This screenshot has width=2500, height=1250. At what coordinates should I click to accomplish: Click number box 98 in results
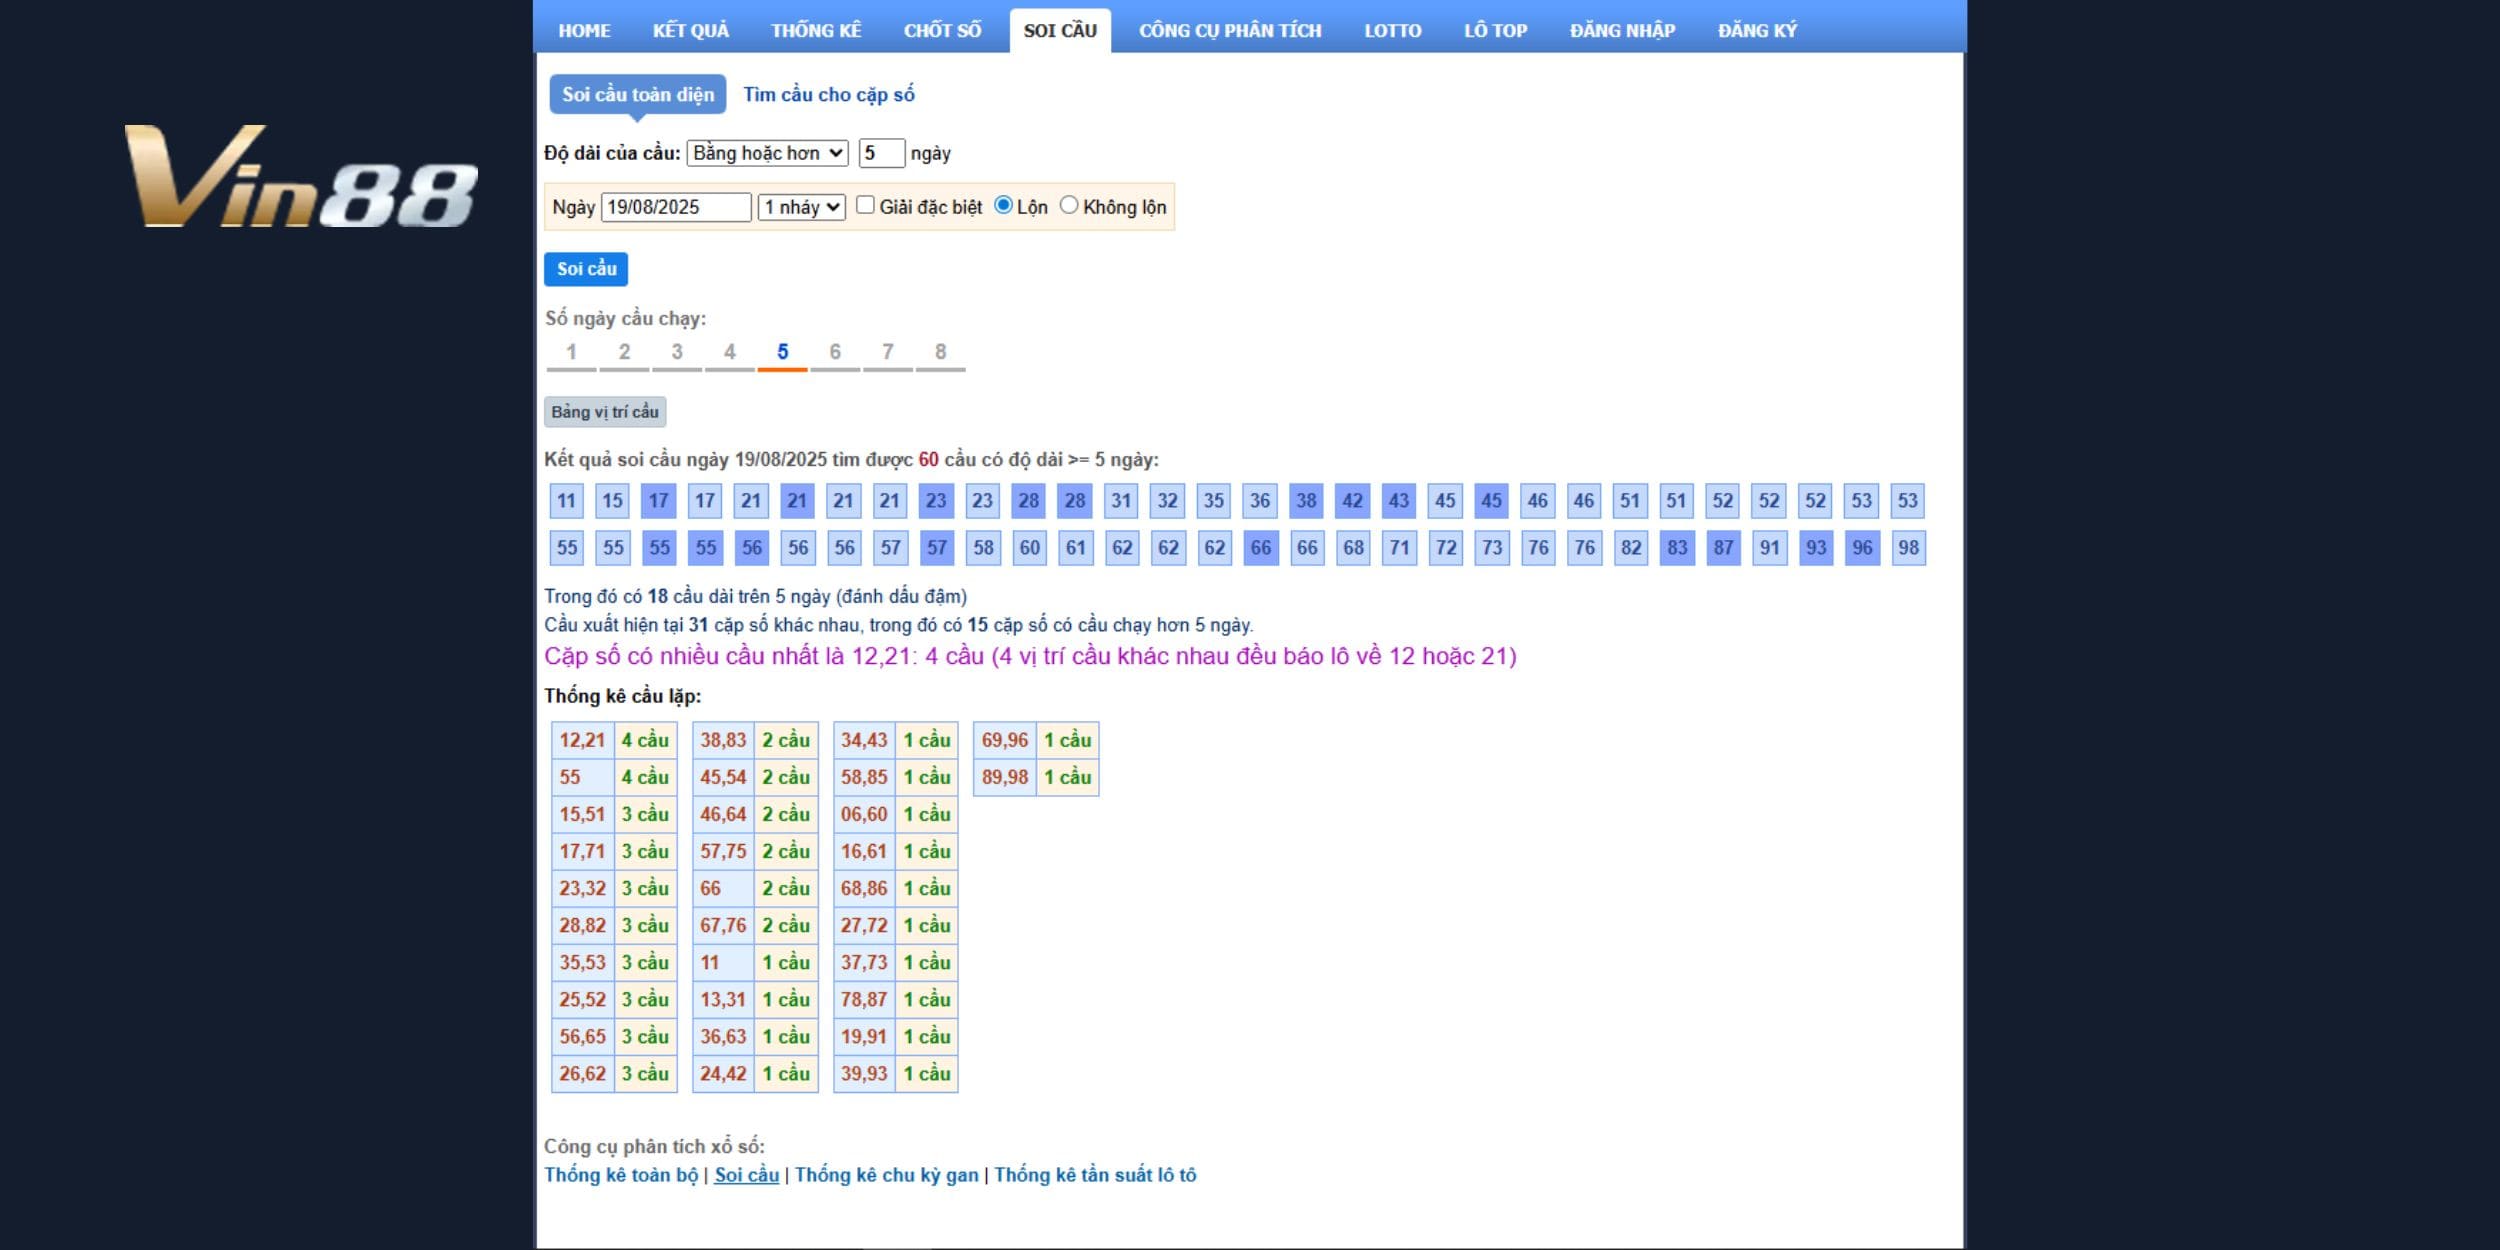pos(1908,548)
